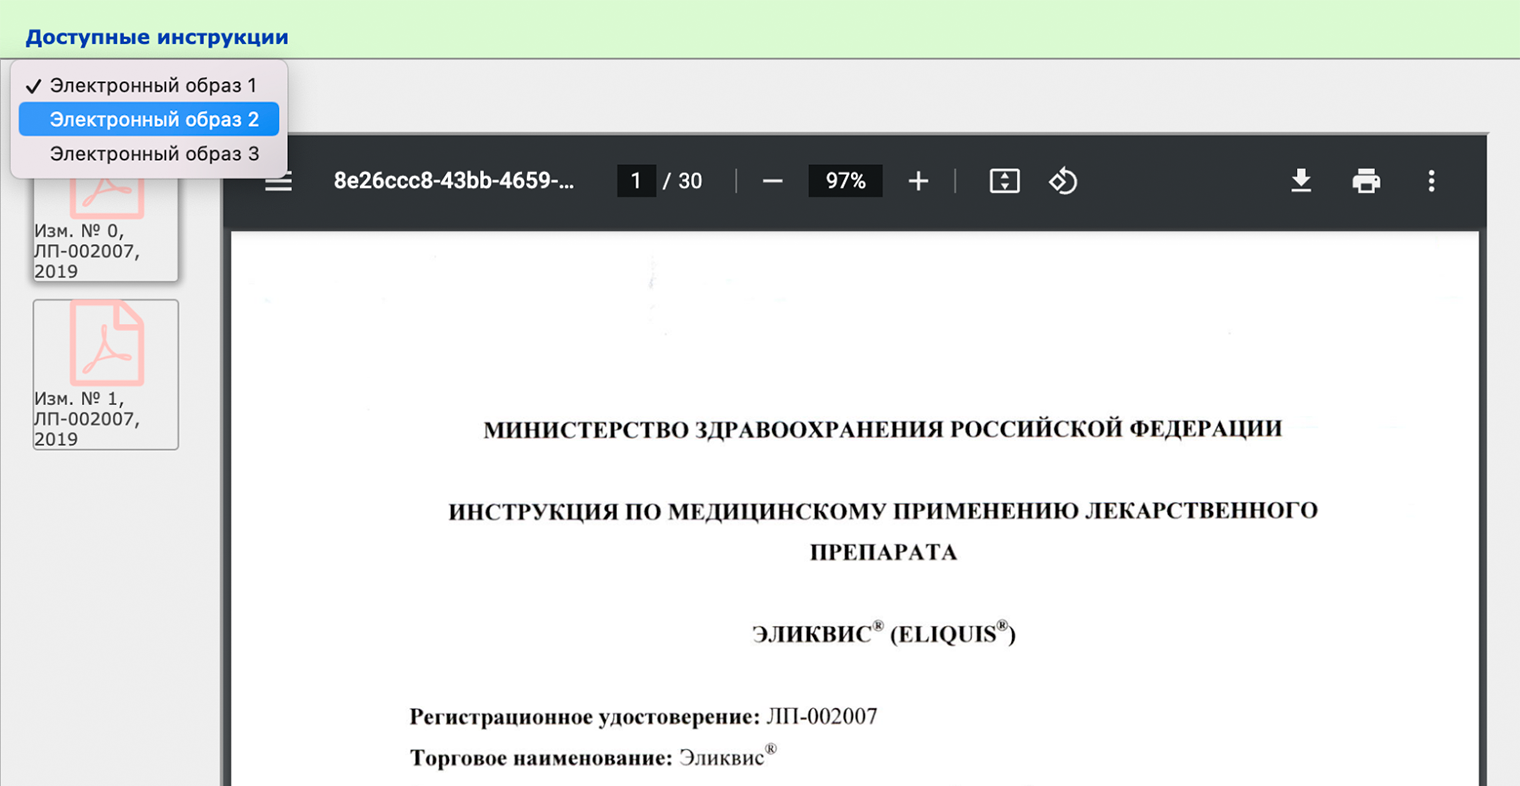Click the Доступные инструкции heading
The height and width of the screenshot is (786, 1520).
157,37
